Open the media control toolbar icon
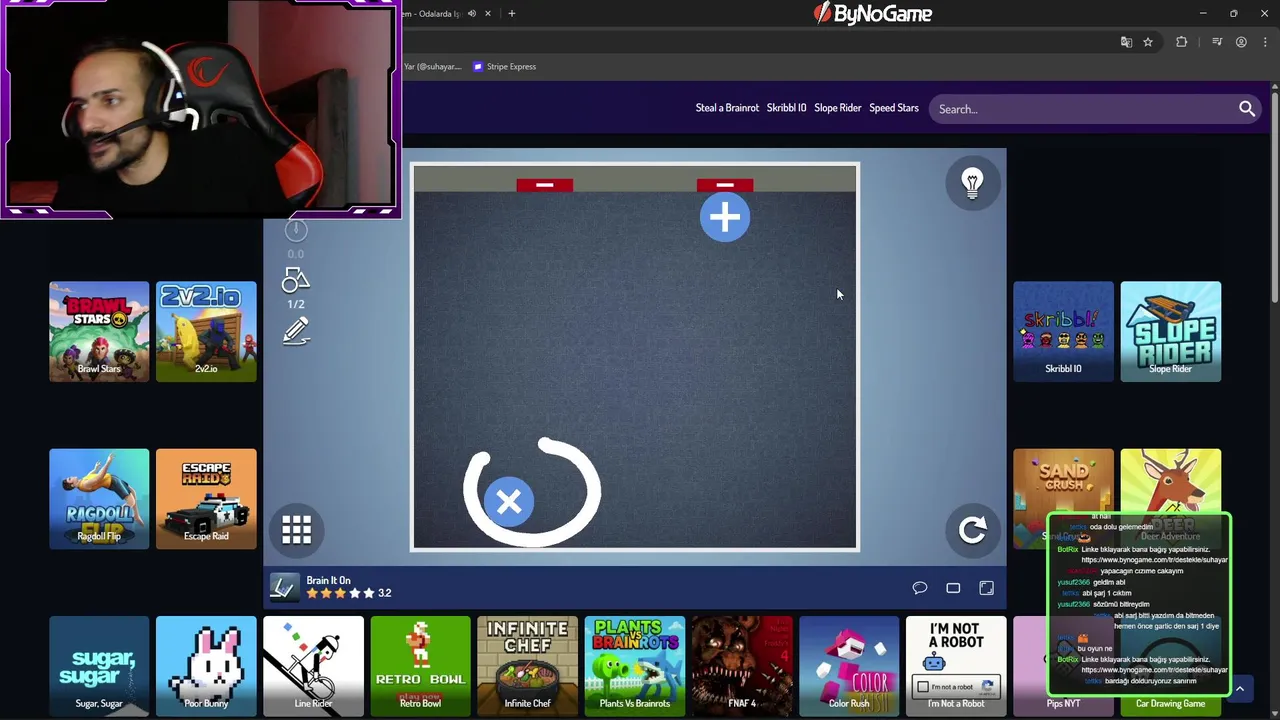 click(1217, 42)
